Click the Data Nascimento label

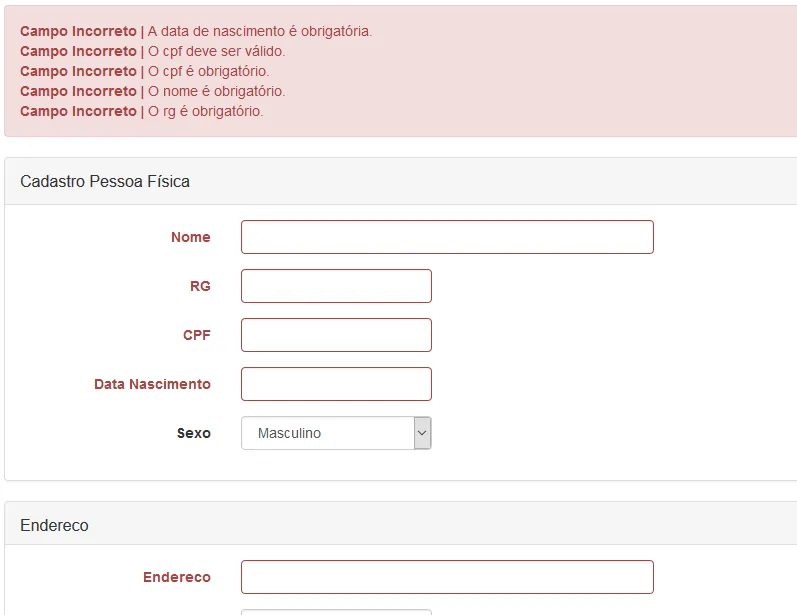(152, 384)
